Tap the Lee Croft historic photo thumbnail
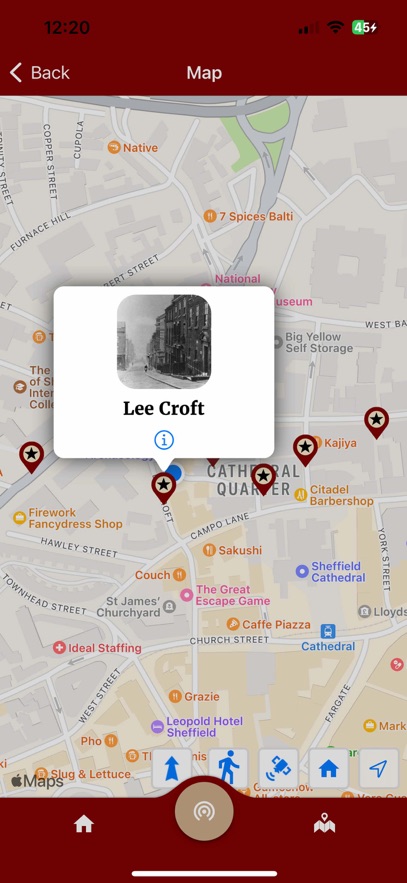Image resolution: width=407 pixels, height=883 pixels. pos(164,342)
